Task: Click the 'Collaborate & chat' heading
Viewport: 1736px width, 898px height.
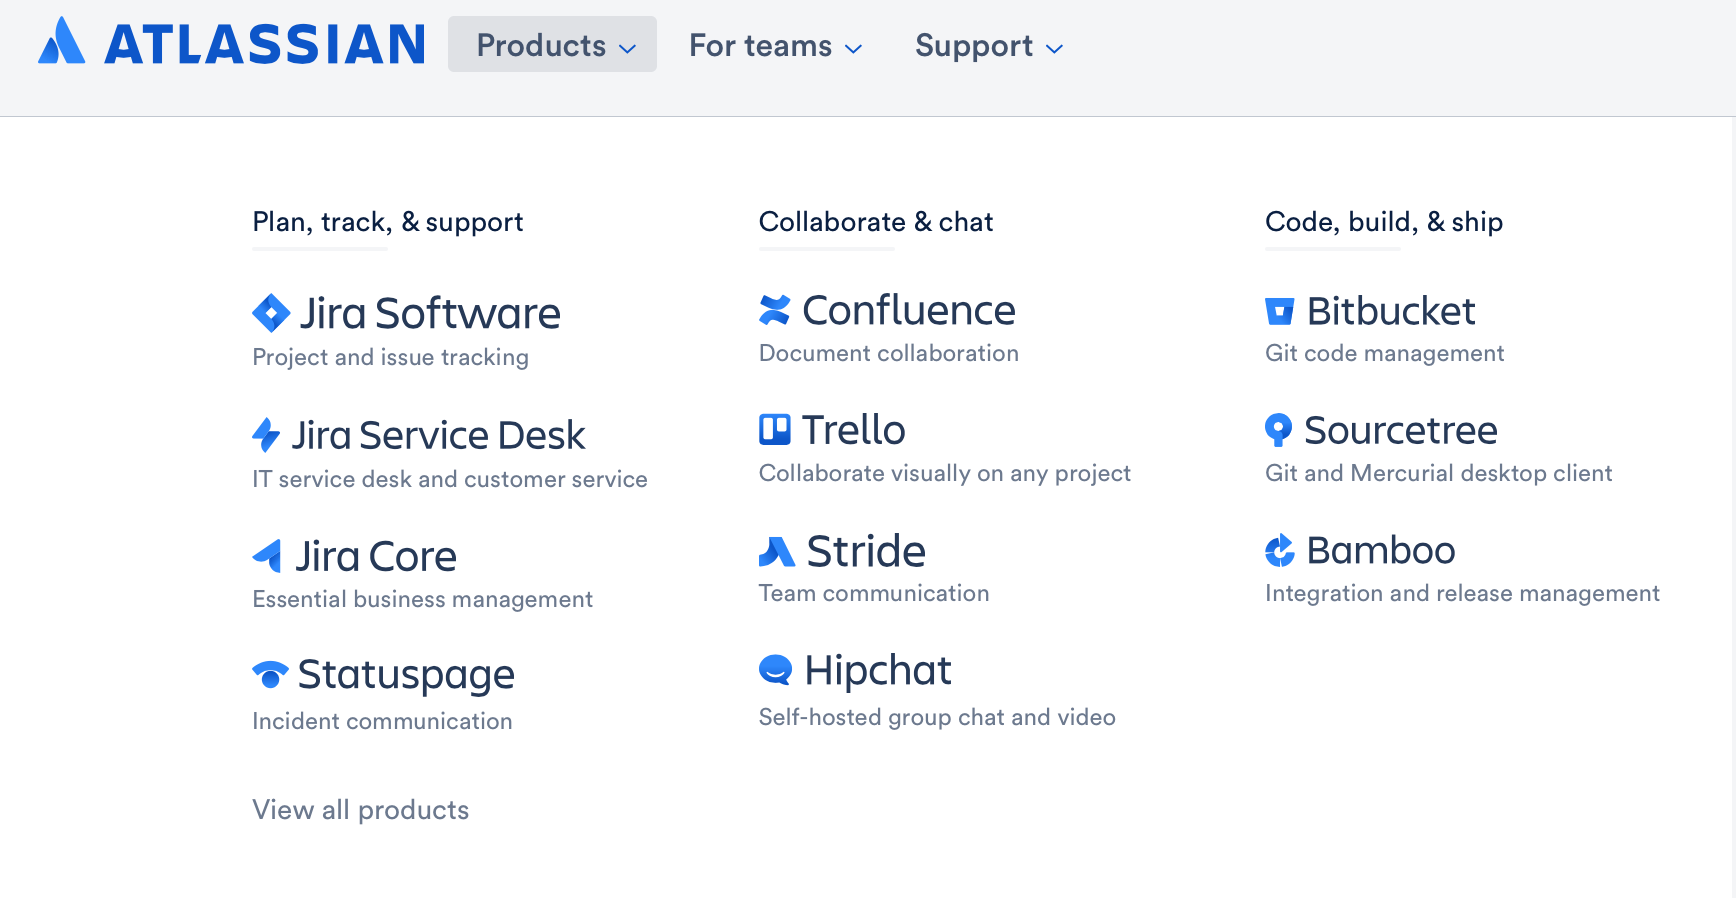Action: (x=876, y=222)
